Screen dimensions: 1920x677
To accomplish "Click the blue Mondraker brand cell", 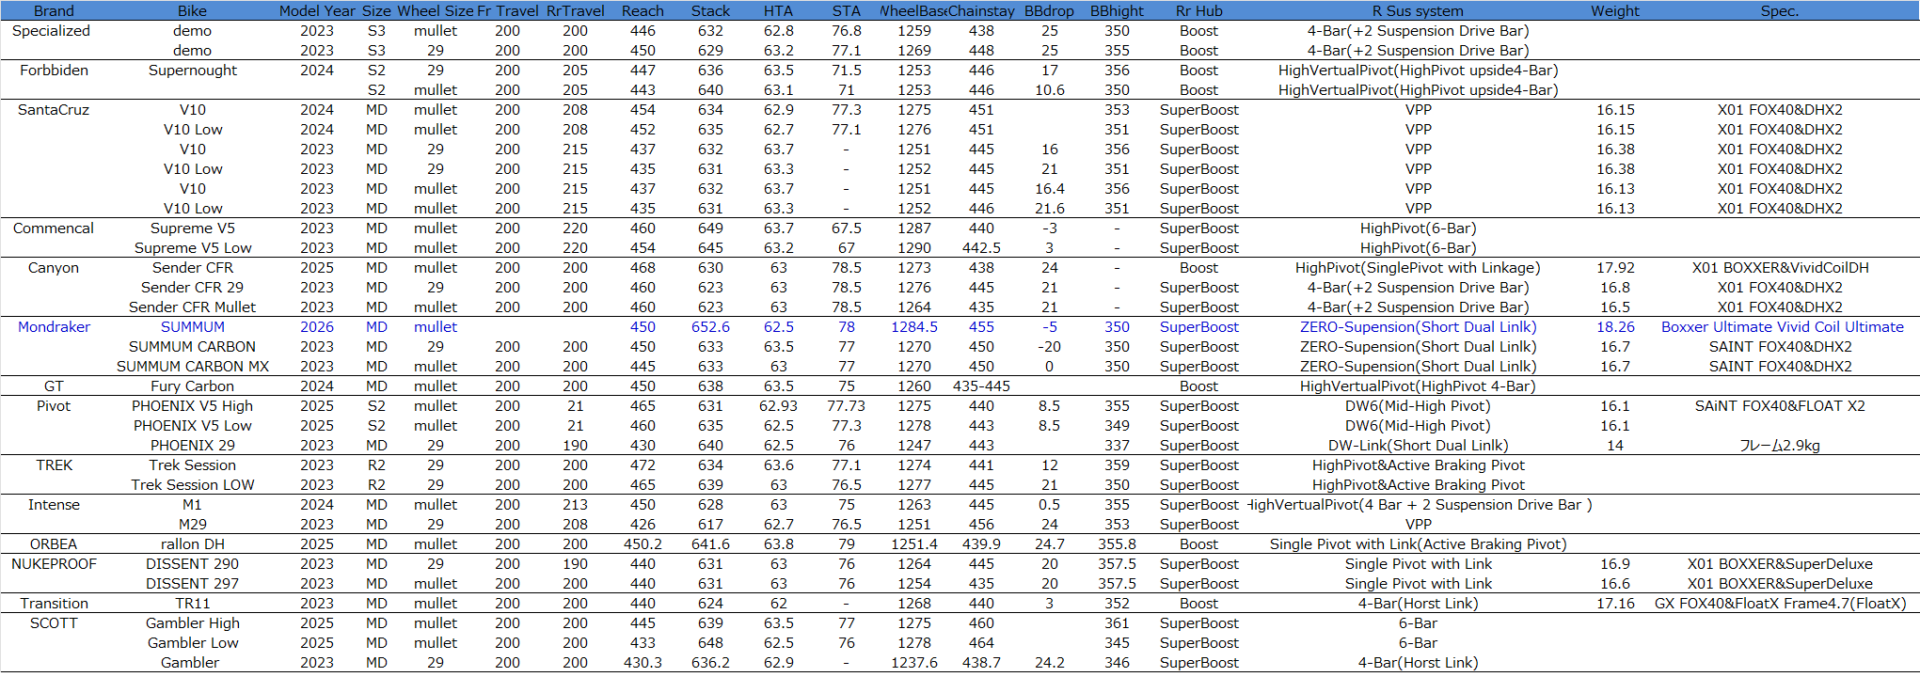I will tap(54, 327).
